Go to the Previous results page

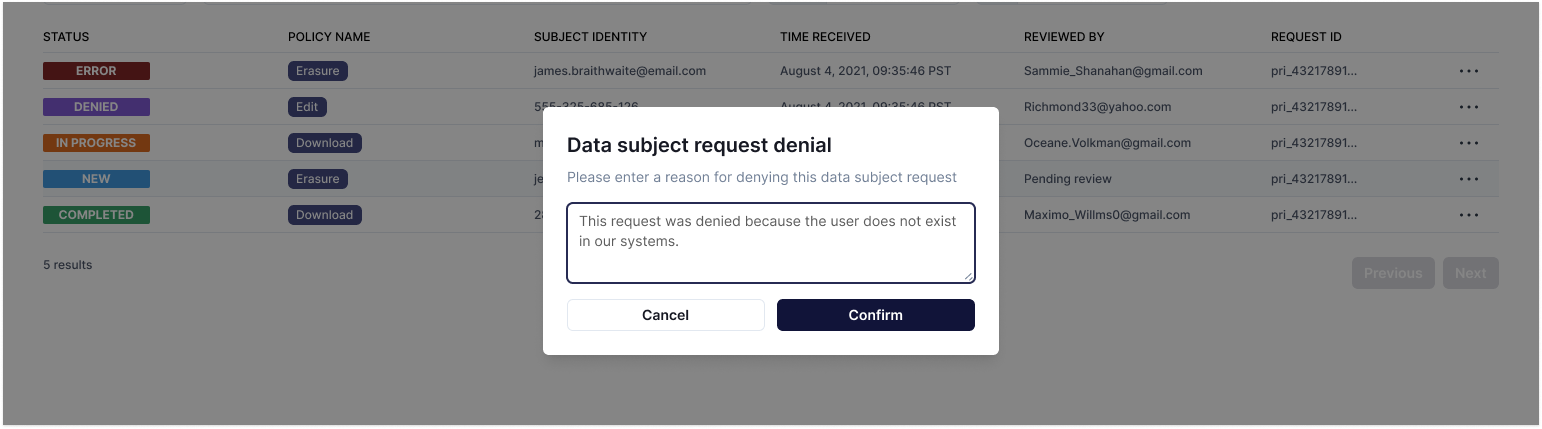(1393, 273)
